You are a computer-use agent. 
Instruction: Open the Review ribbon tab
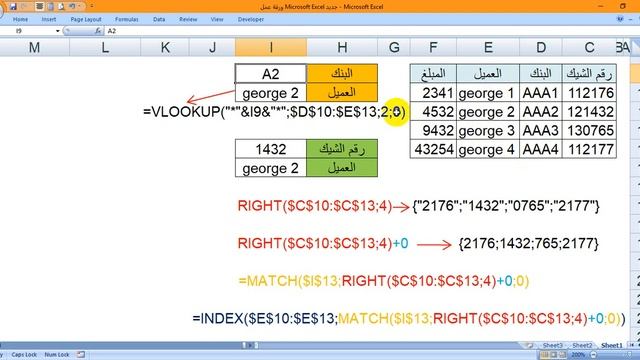click(x=188, y=19)
